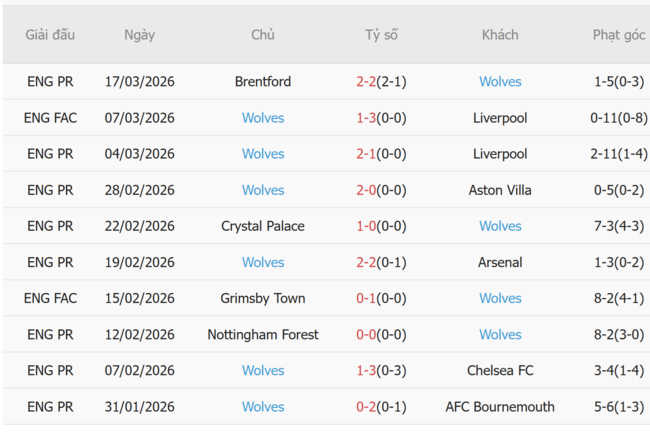
Task: Open the Chelsea FC team link
Action: click(x=500, y=370)
